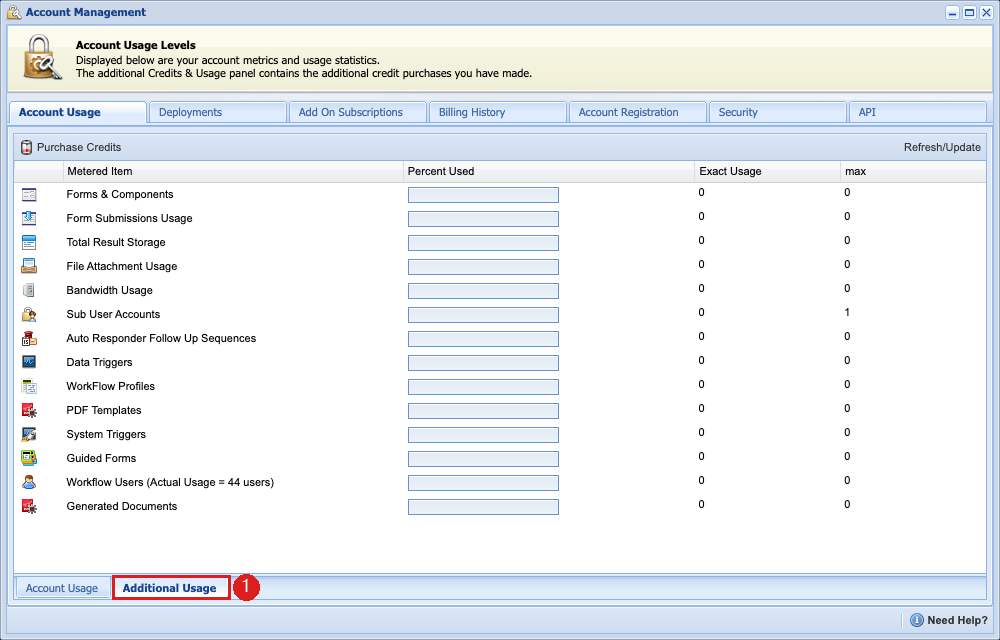
Task: Select the Form Submissions Usage text
Action: pos(129,218)
